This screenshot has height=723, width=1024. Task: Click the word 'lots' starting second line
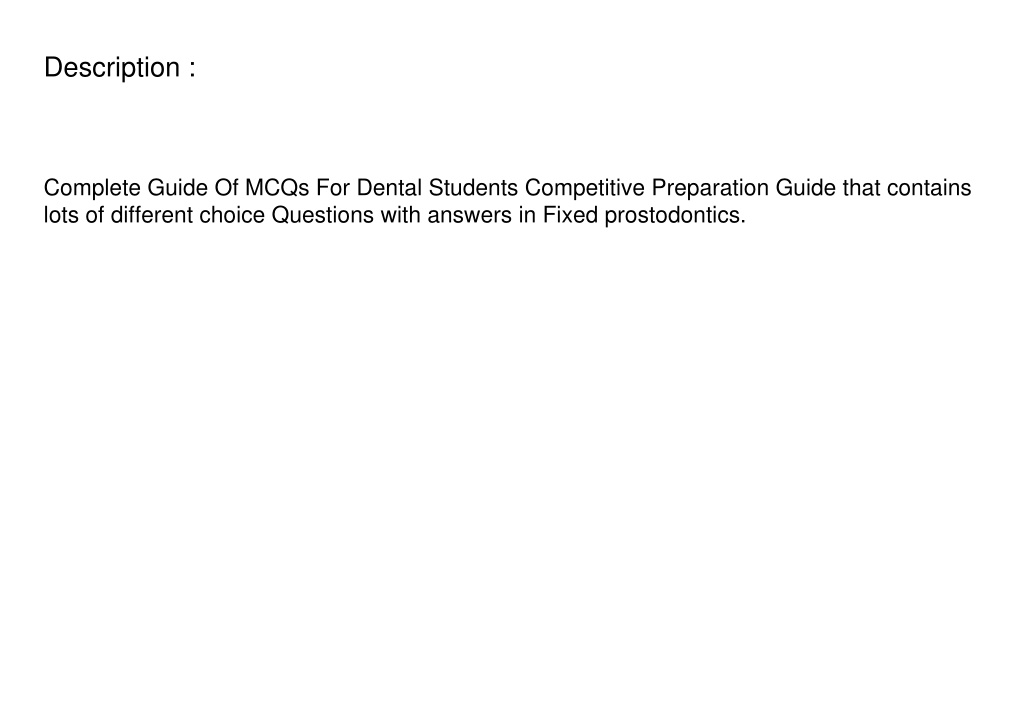pyautogui.click(x=61, y=215)
